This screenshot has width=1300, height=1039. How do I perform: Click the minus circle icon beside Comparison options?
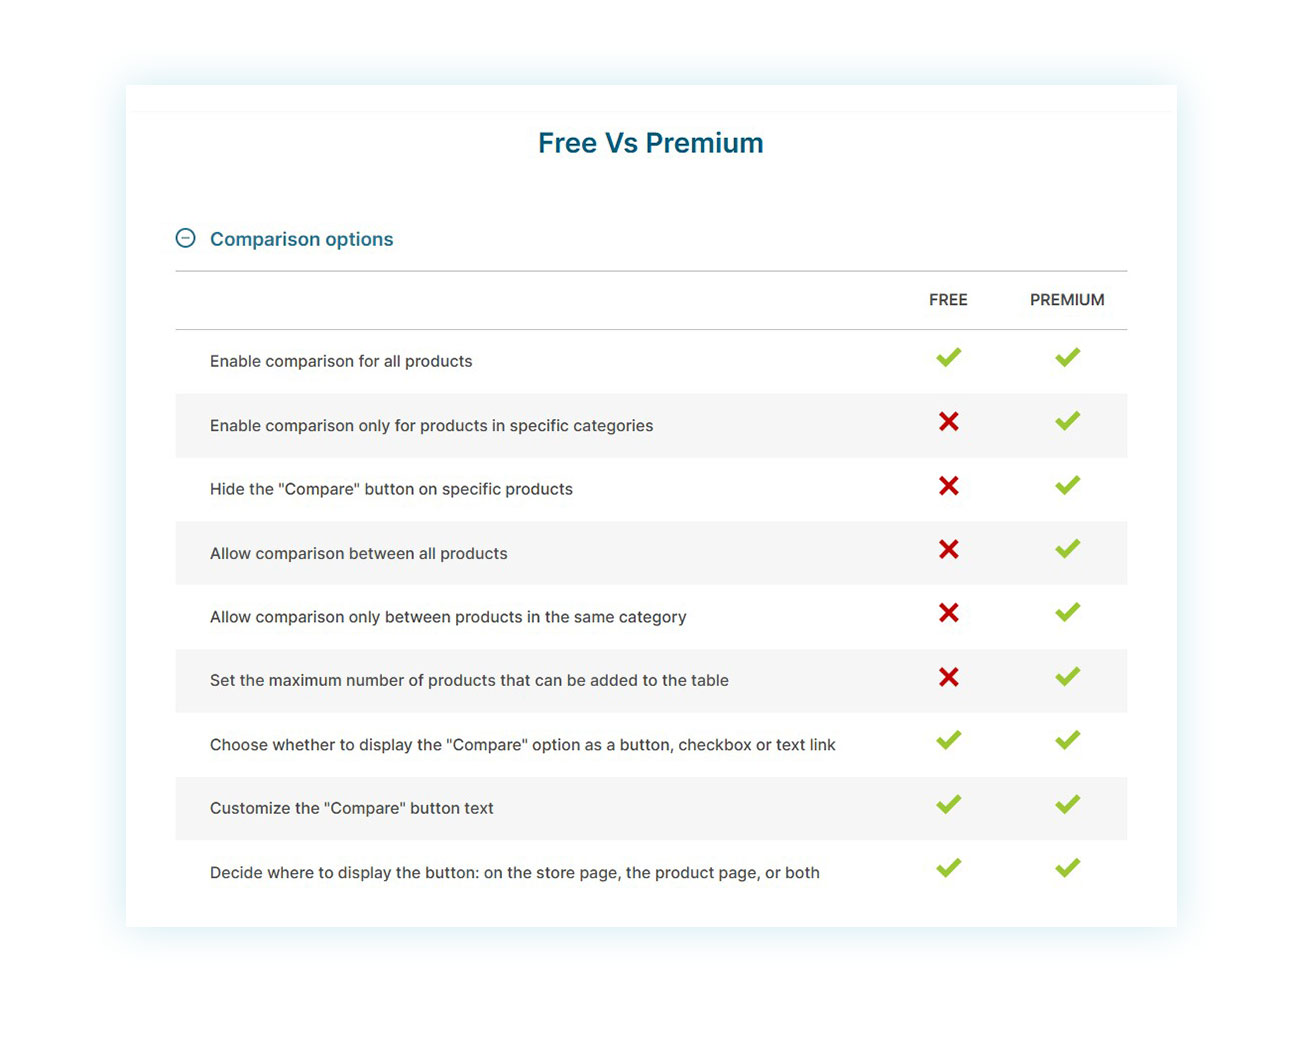(x=185, y=238)
